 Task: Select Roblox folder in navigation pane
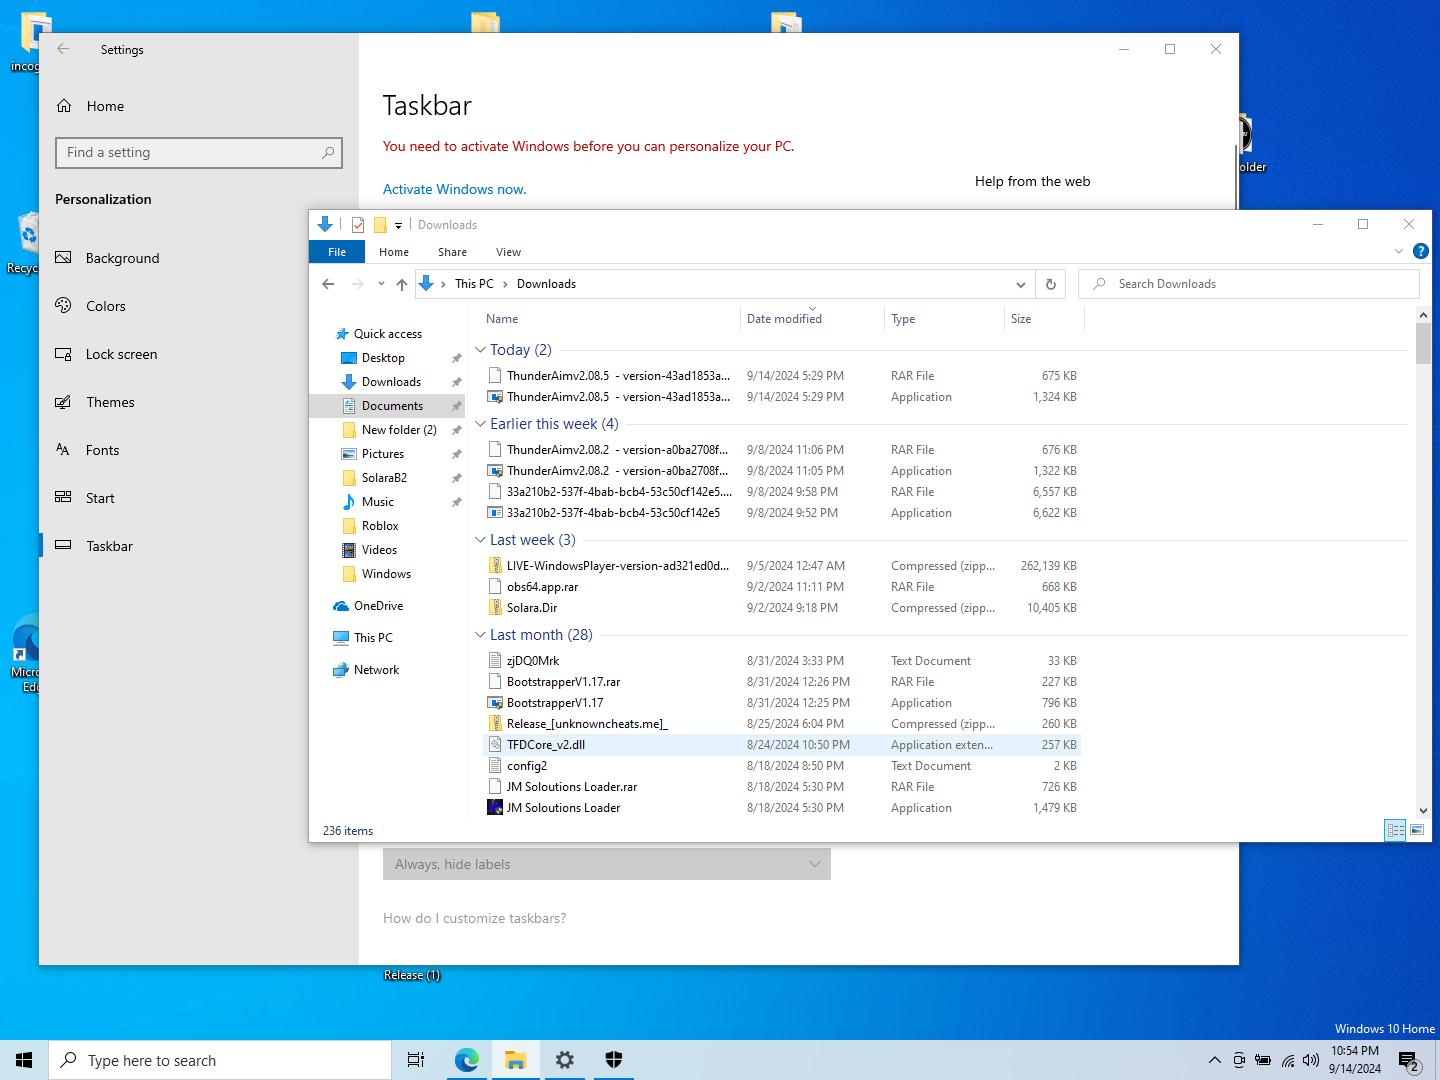380,526
